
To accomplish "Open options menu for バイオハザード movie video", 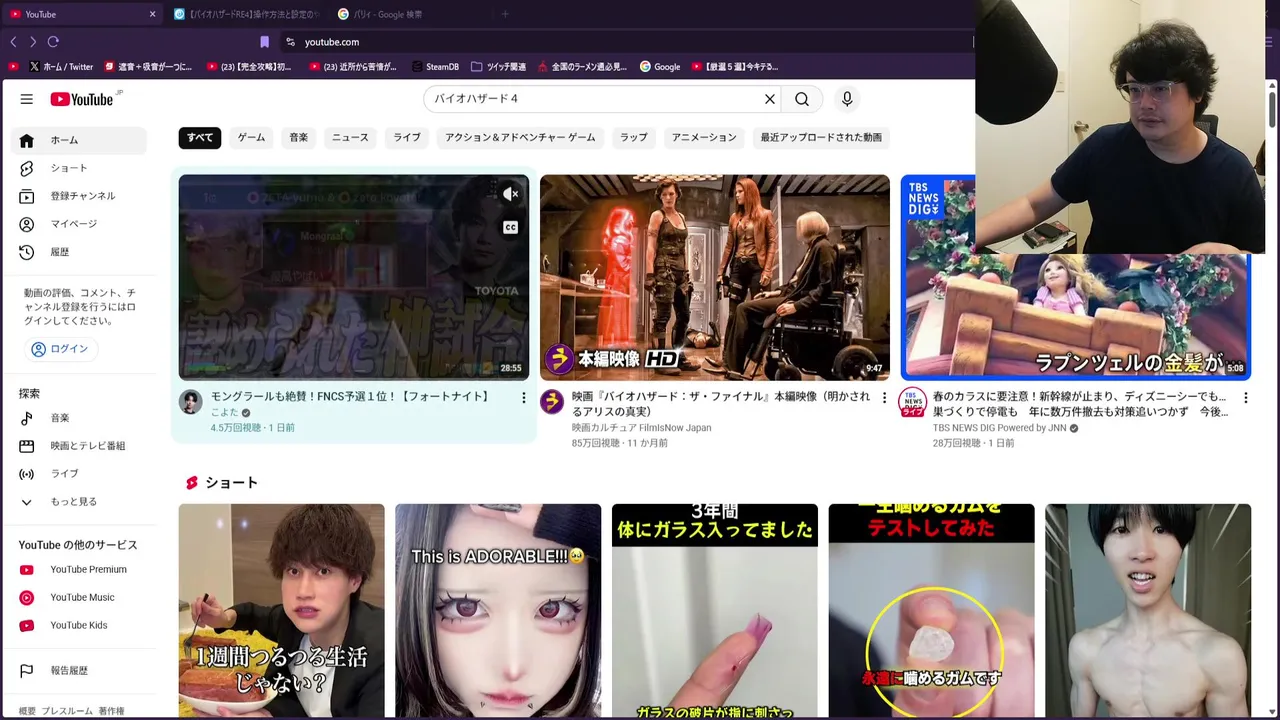I will pos(884,398).
